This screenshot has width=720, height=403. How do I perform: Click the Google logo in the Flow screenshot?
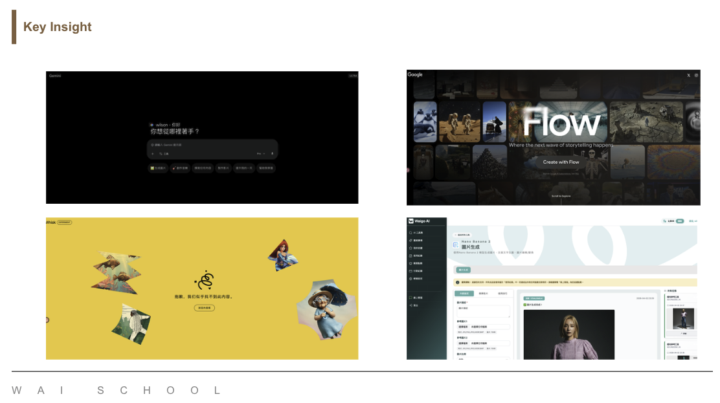click(415, 74)
